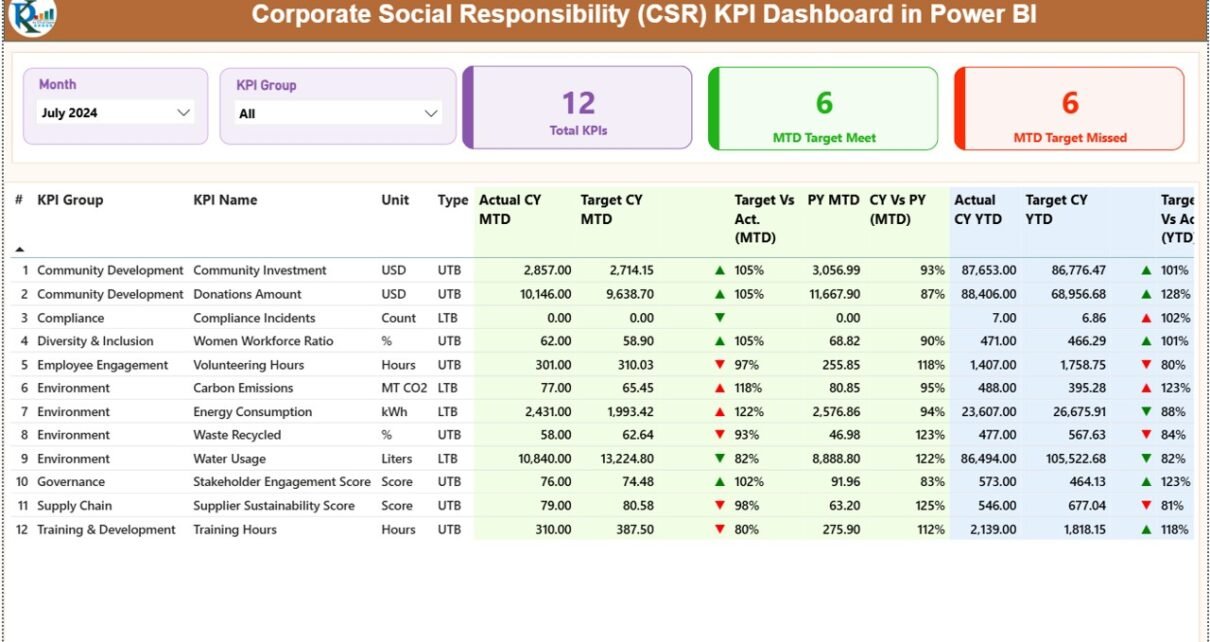Click green up arrow in Community Investment row
This screenshot has width=1210, height=642.
pos(719,270)
